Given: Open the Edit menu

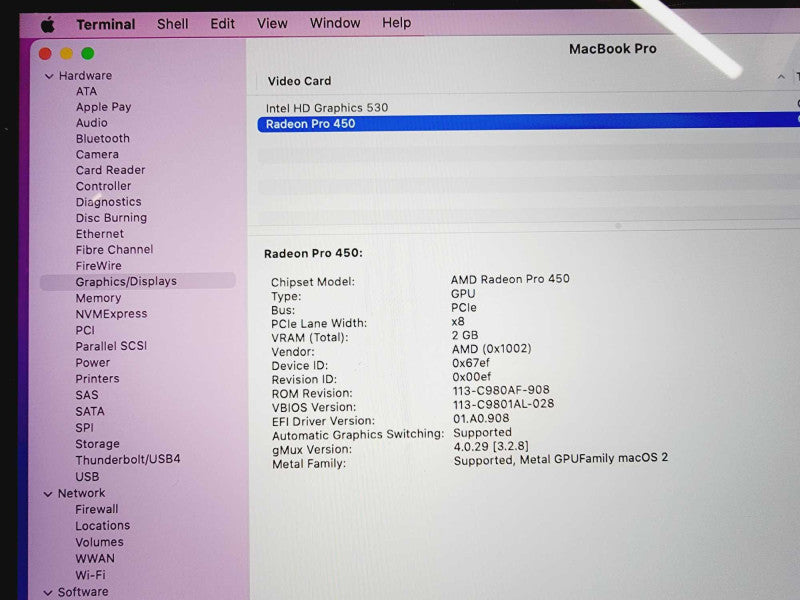Looking at the screenshot, I should (x=222, y=23).
